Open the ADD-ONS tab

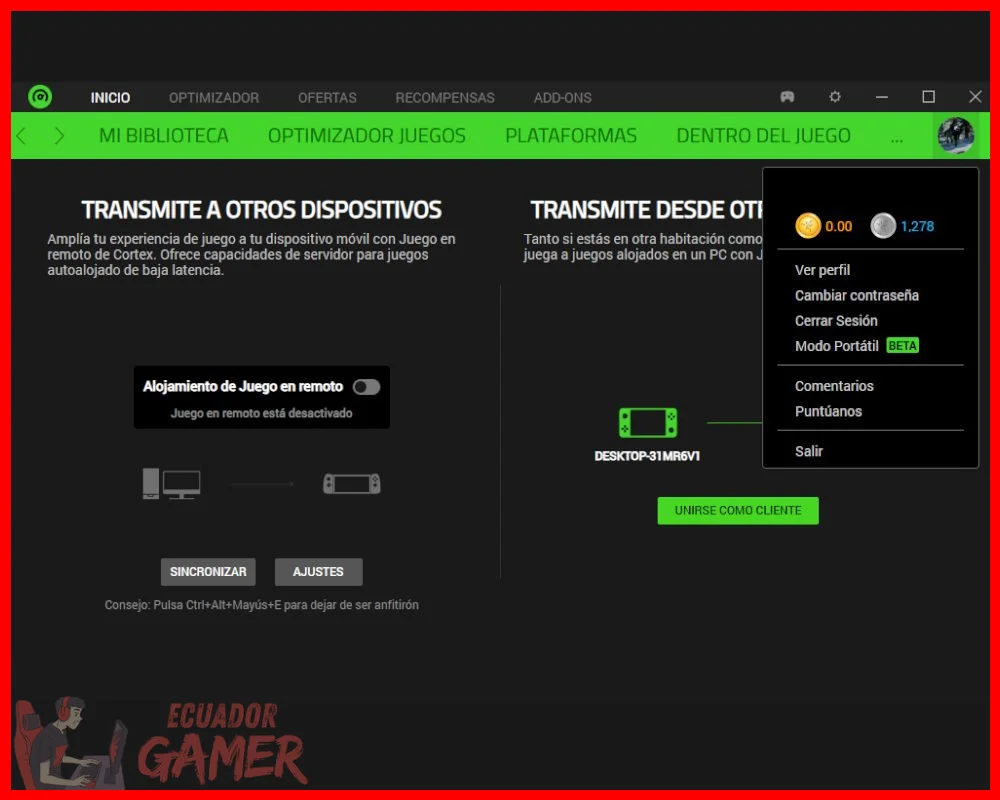pos(562,98)
